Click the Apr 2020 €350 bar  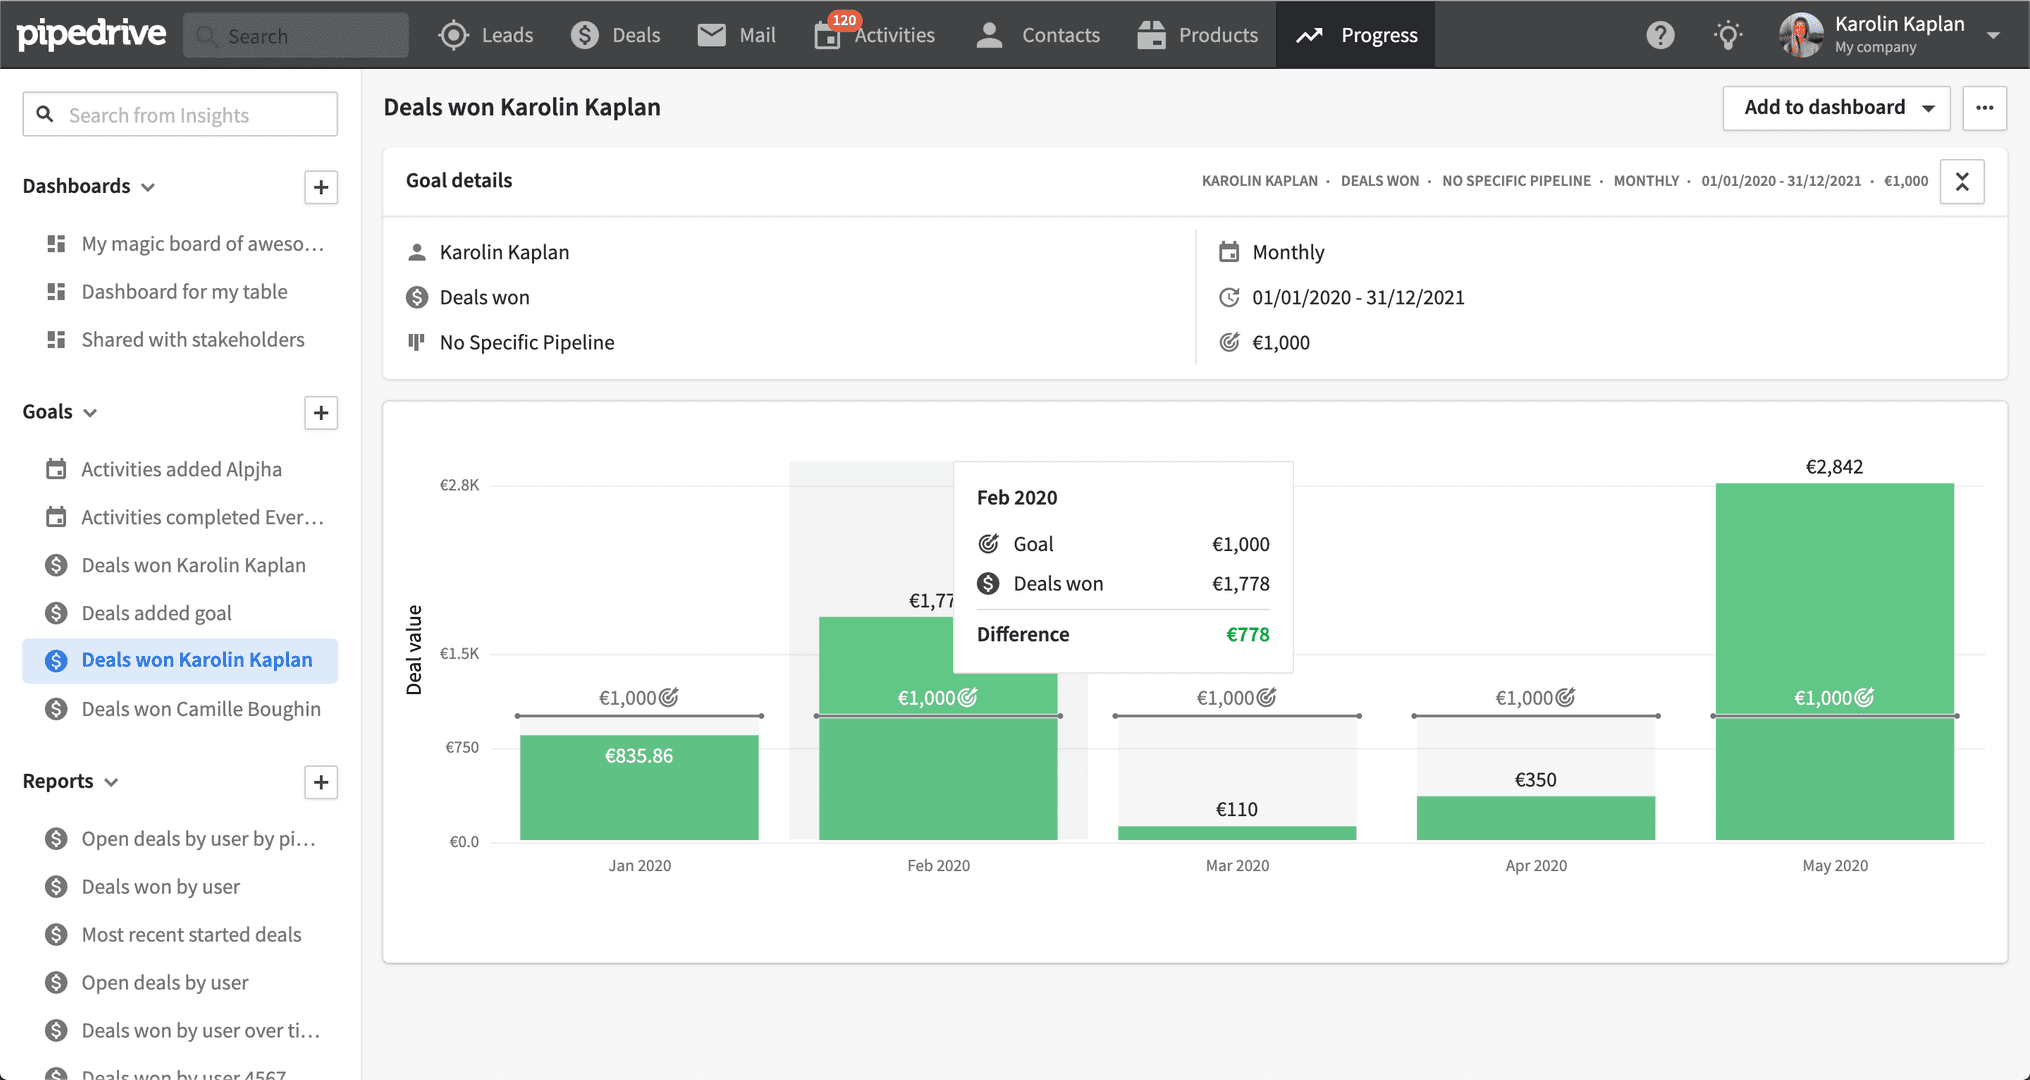tap(1536, 818)
